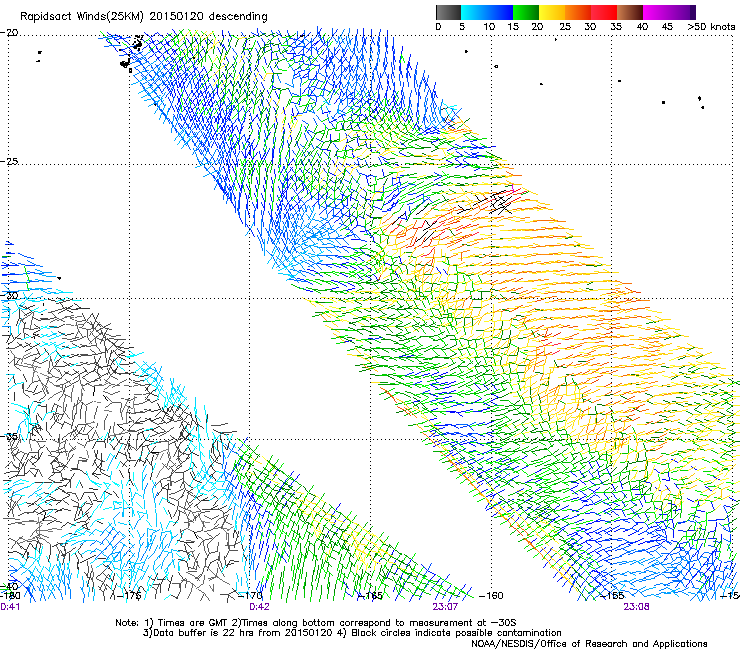Click the legend value 35

[616, 27]
